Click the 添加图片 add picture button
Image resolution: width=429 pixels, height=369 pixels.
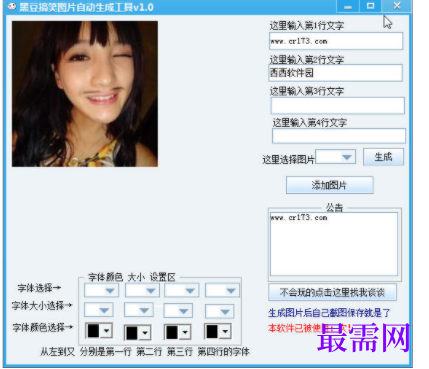click(x=329, y=185)
